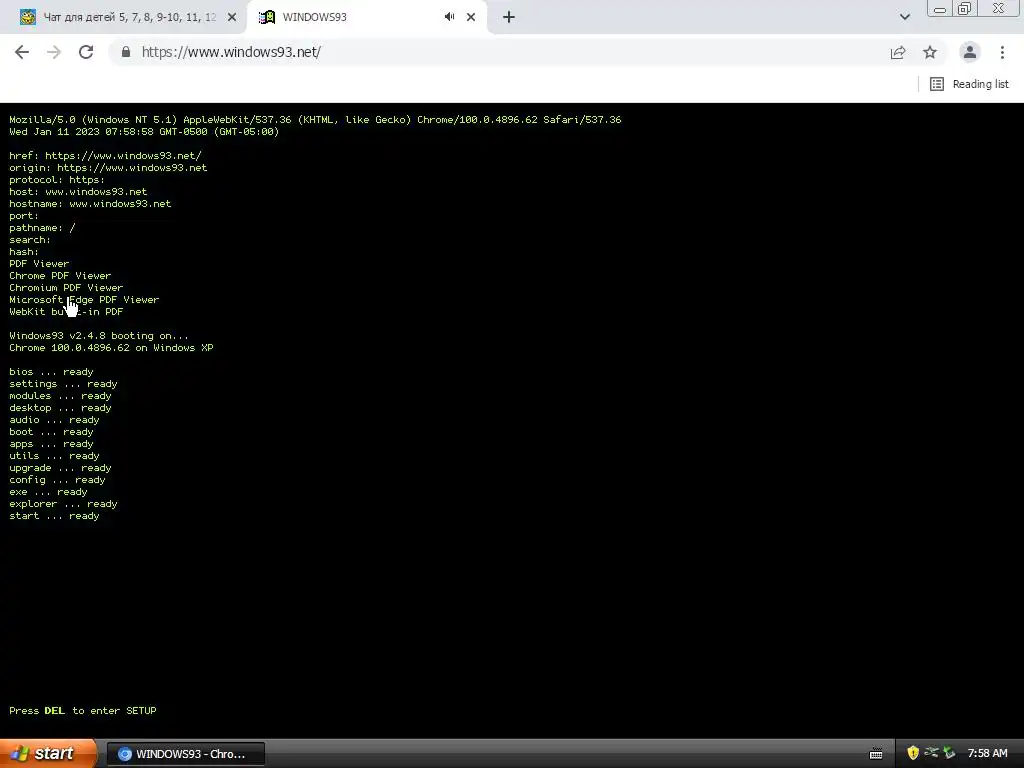1024x768 pixels.
Task: Click the 'audio ... ready' line
Action: tap(54, 420)
